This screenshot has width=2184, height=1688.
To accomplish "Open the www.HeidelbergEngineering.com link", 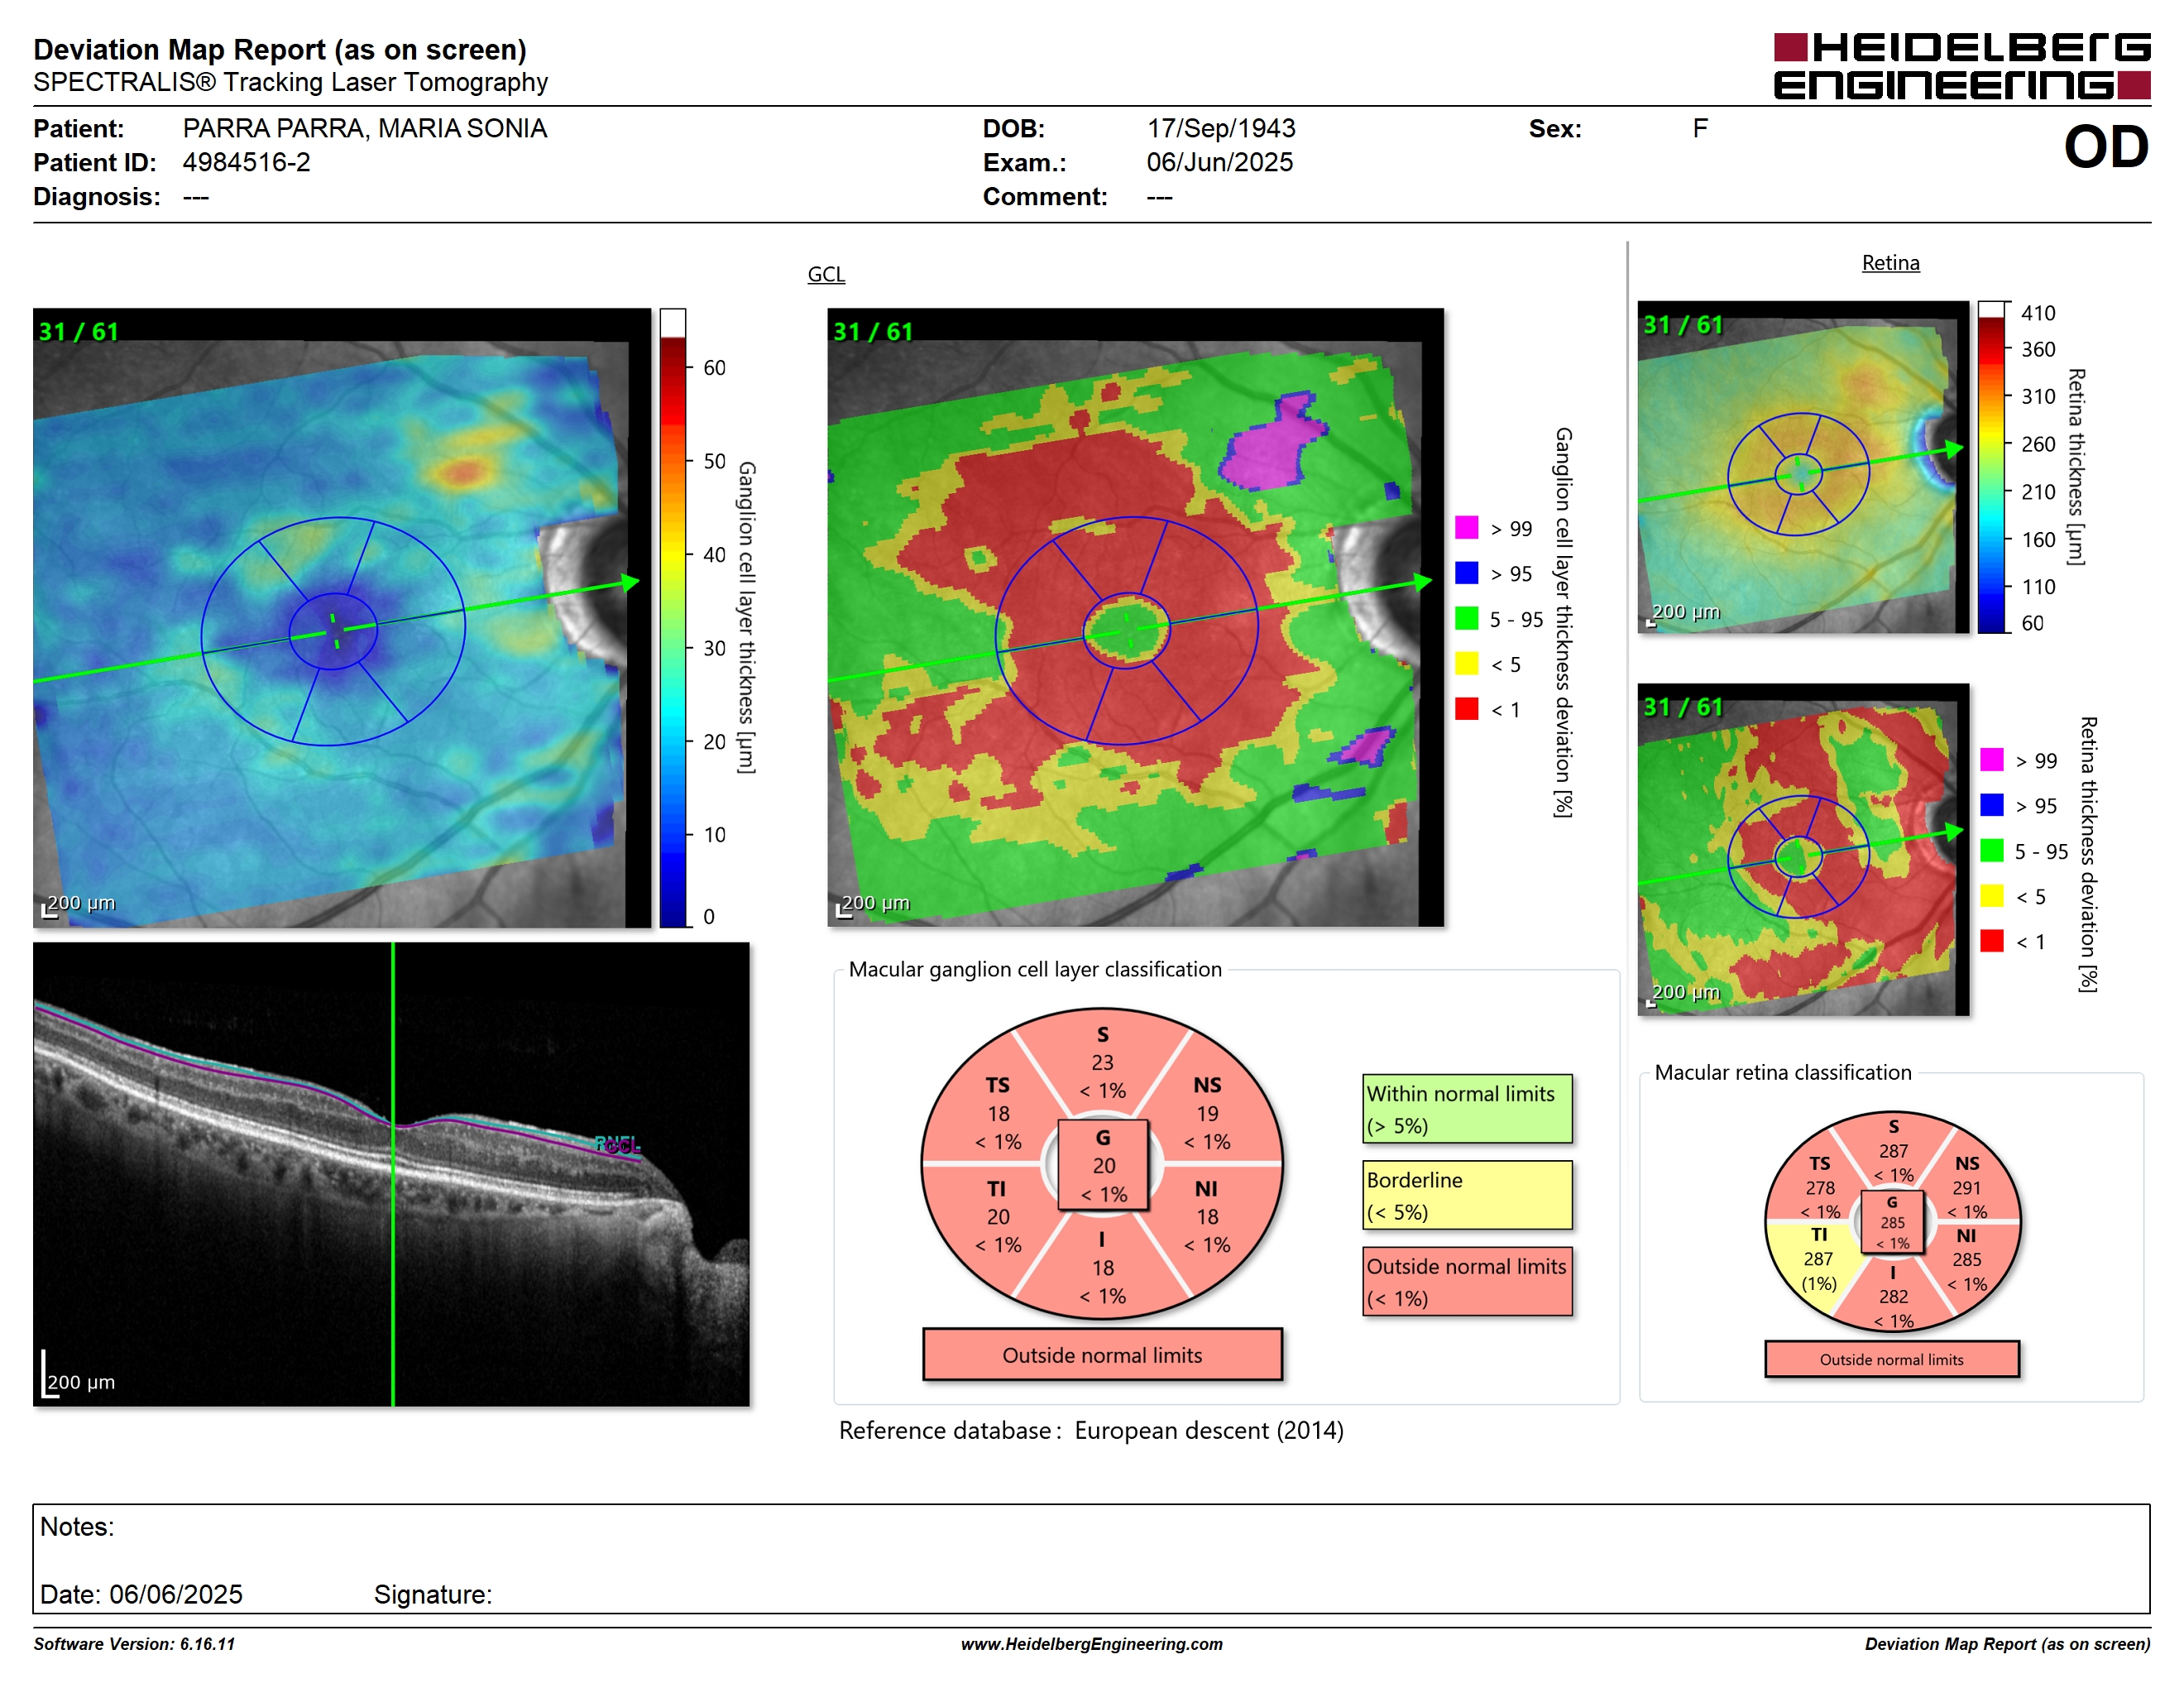I will point(1092,1644).
